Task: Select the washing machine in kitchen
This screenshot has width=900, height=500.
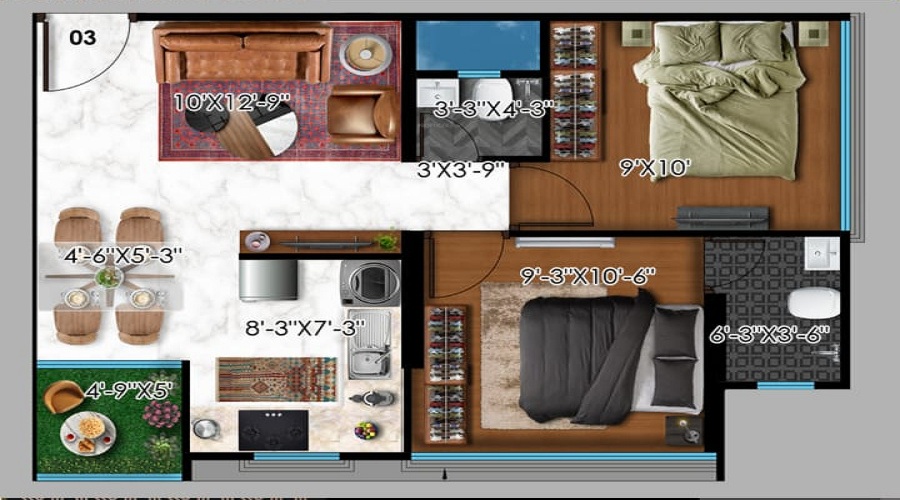Action: (370, 283)
